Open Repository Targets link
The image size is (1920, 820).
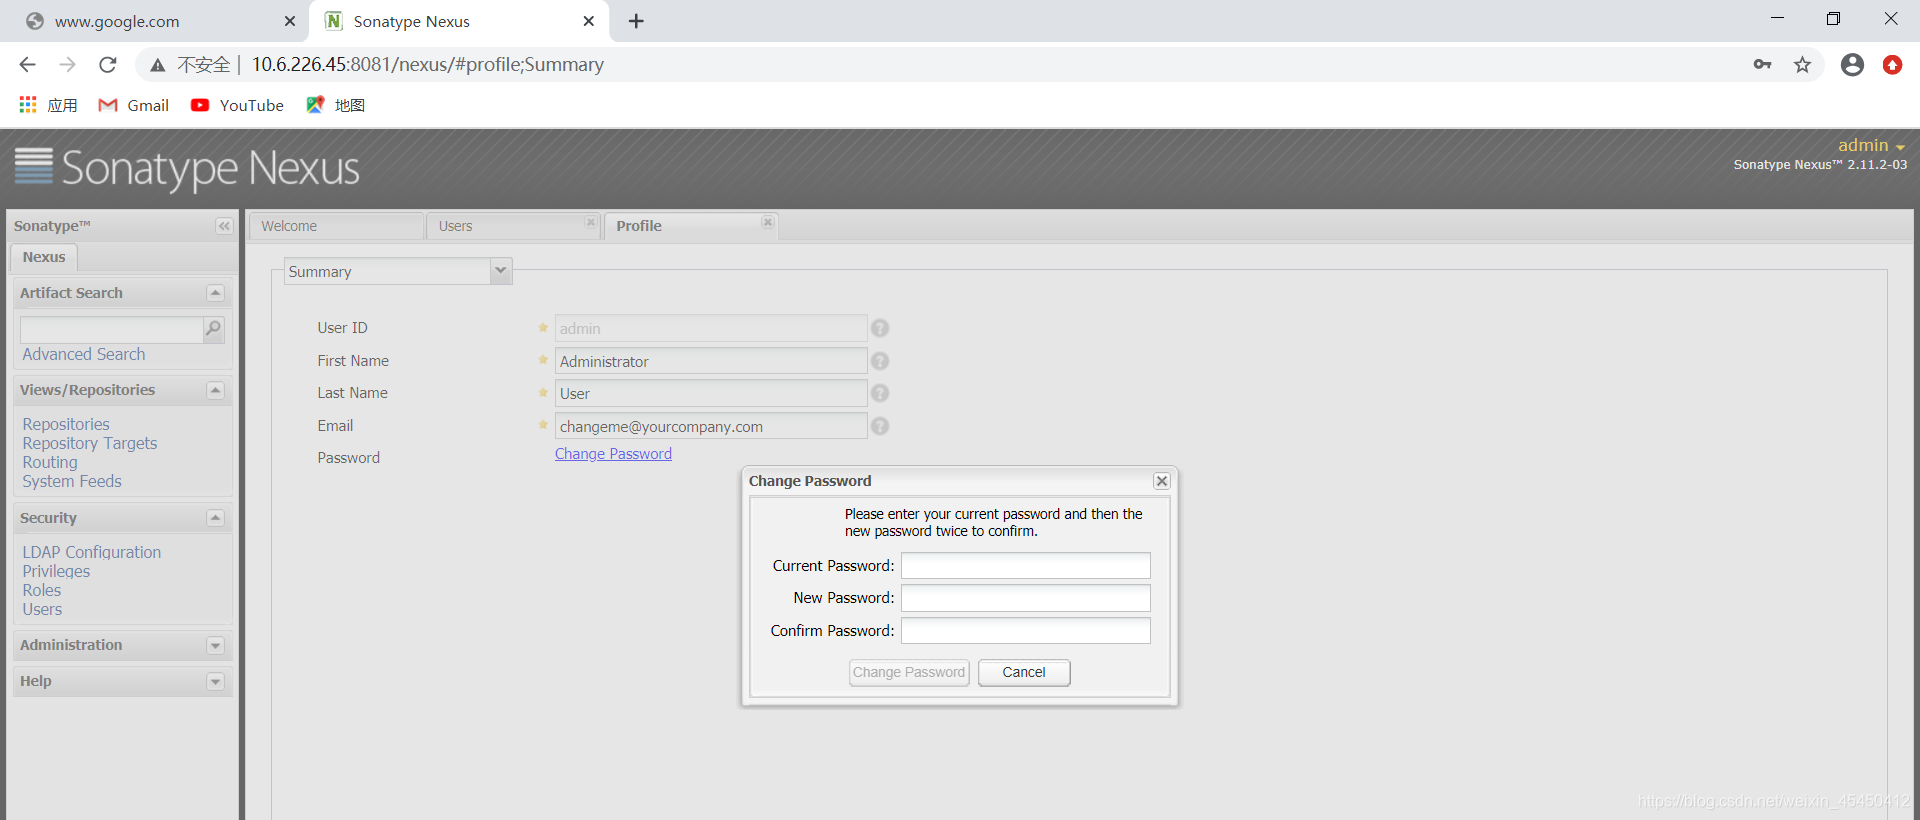point(90,443)
